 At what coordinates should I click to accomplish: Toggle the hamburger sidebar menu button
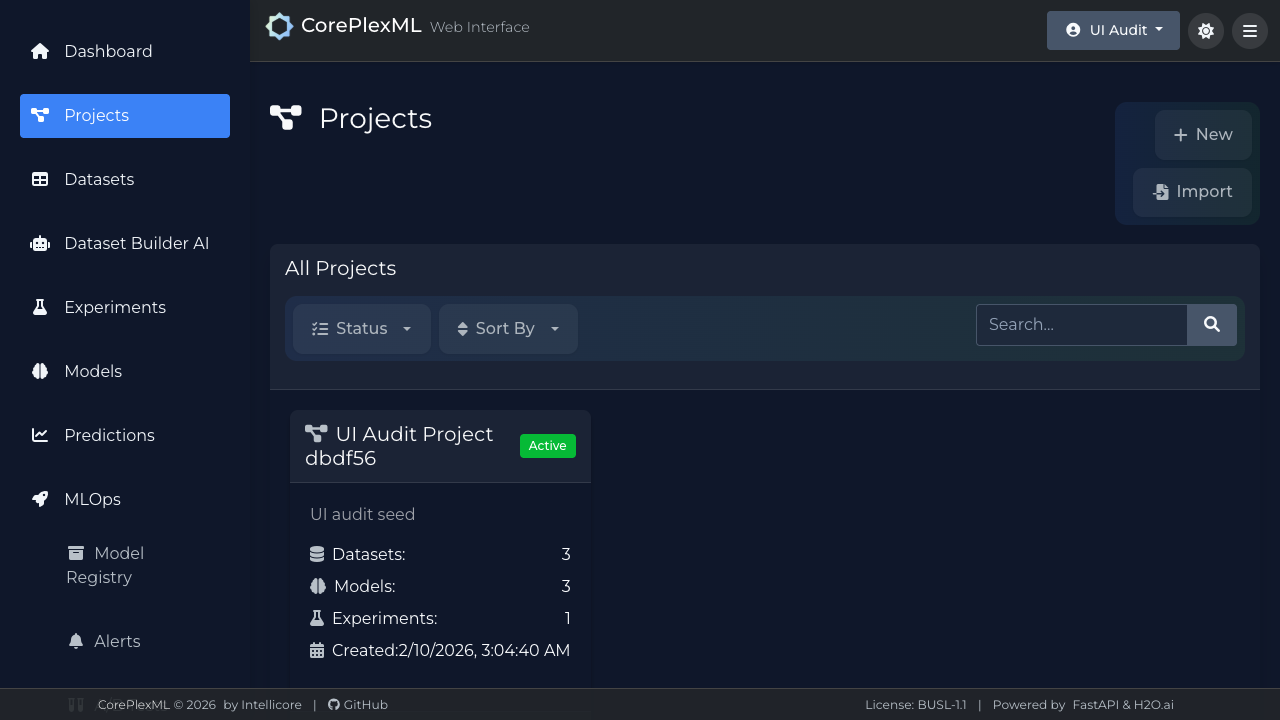(x=1250, y=31)
